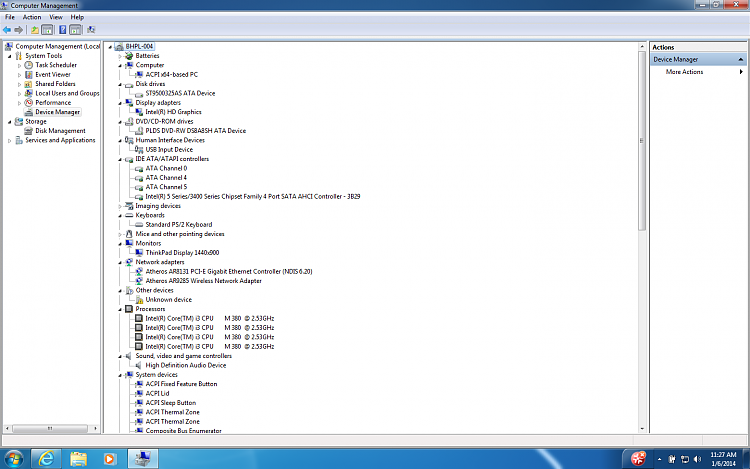The height and width of the screenshot is (469, 750).
Task: Open Task Scheduler in System Tools
Action: (x=55, y=65)
